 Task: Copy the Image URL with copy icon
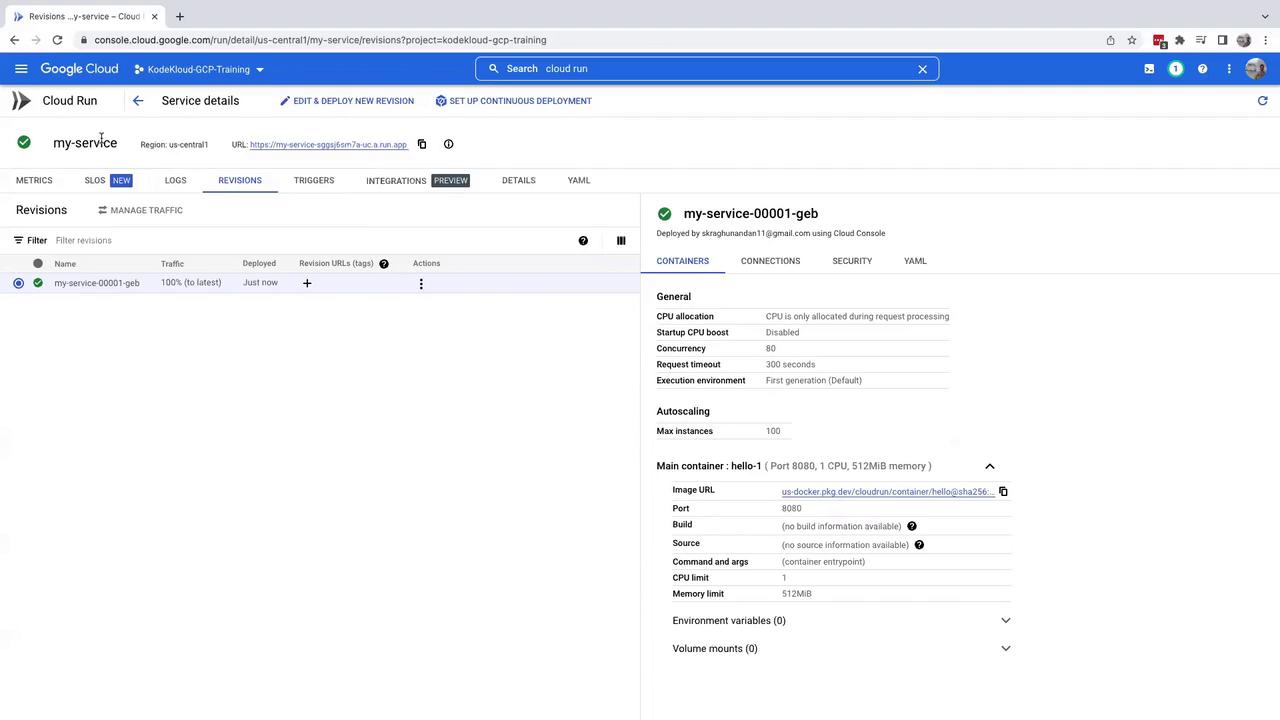[1003, 491]
